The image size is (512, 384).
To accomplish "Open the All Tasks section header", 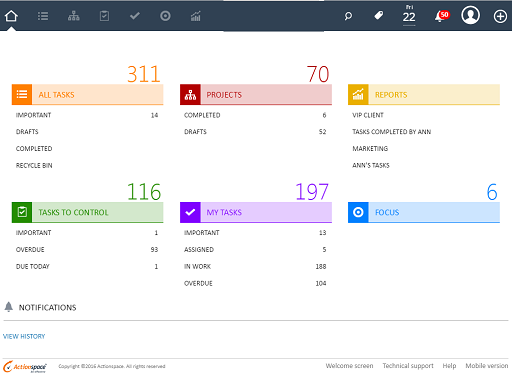I will tap(88, 95).
